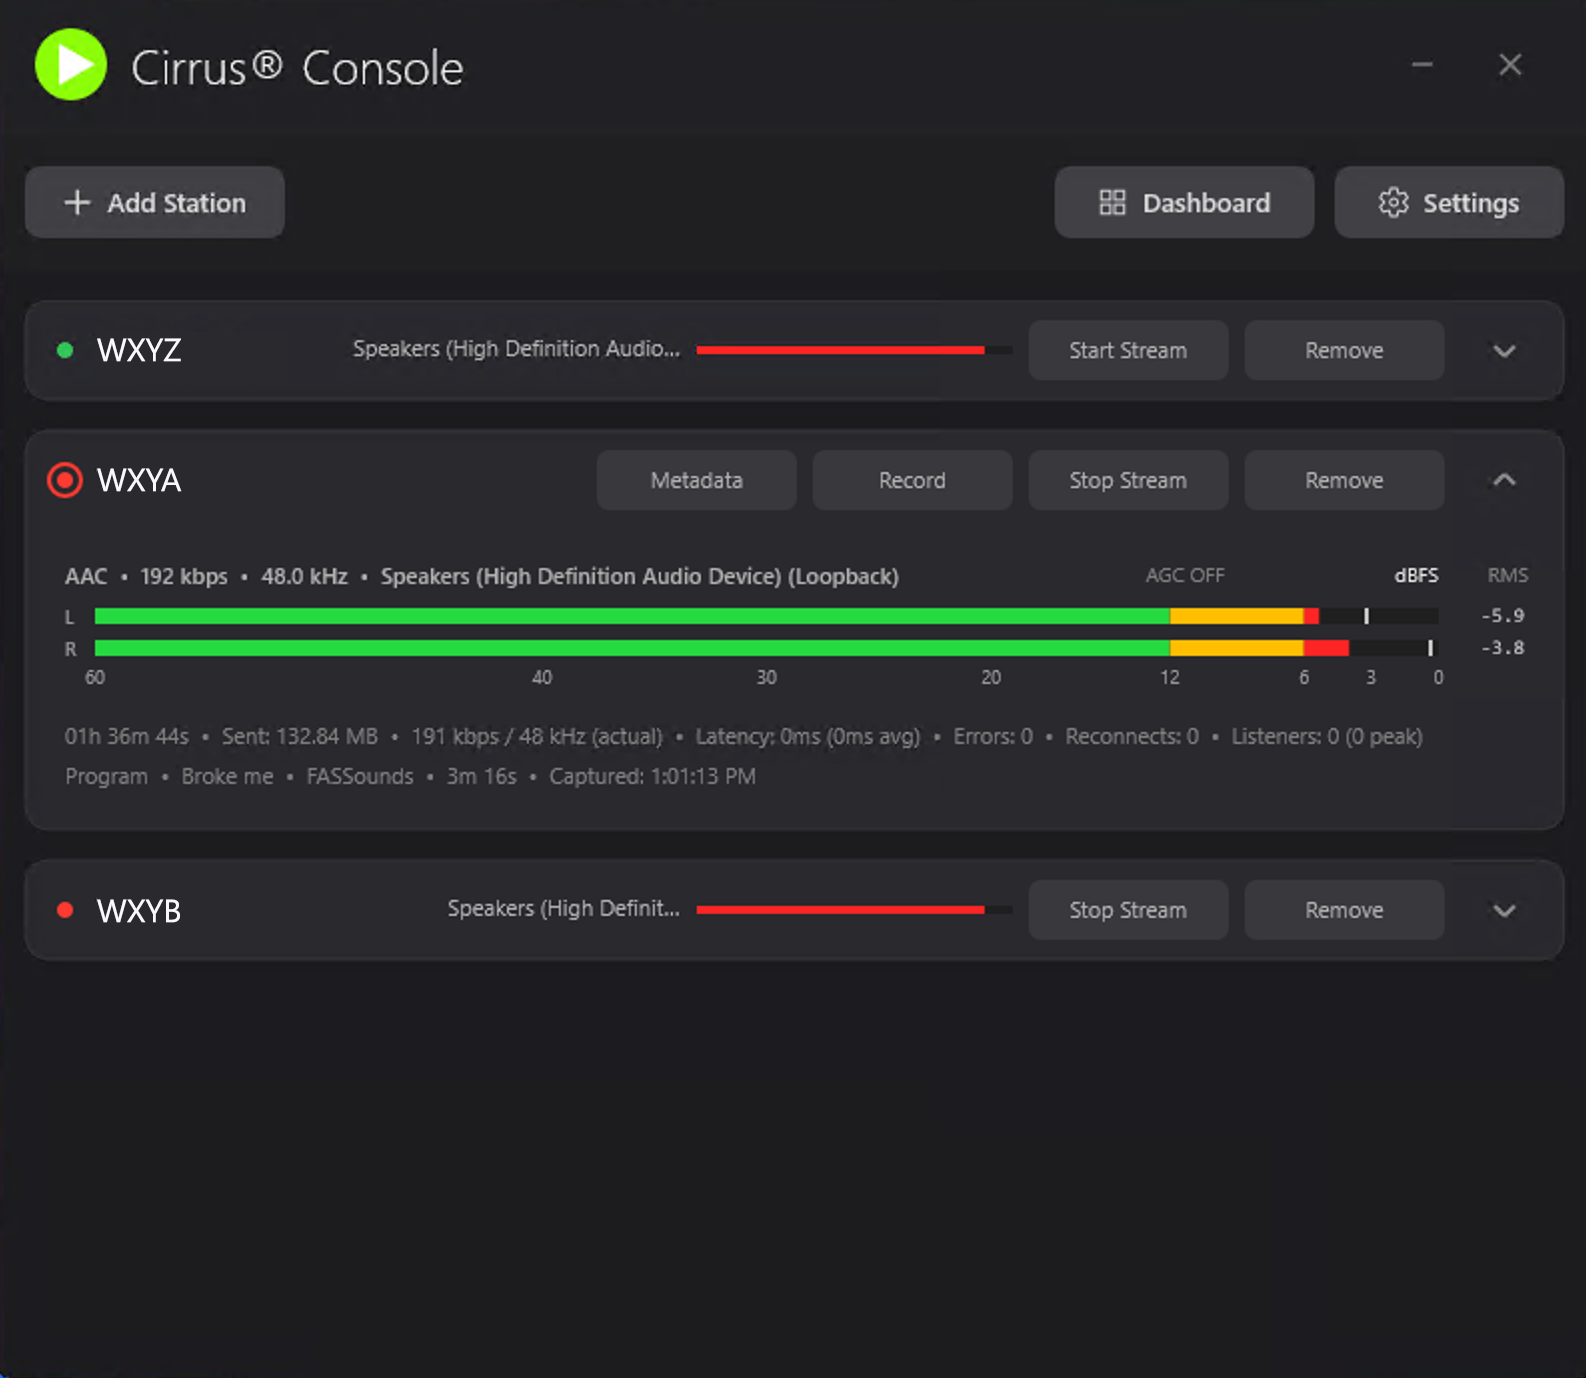Start Stream for the WXYZ station
This screenshot has height=1378, width=1586.
click(x=1128, y=350)
